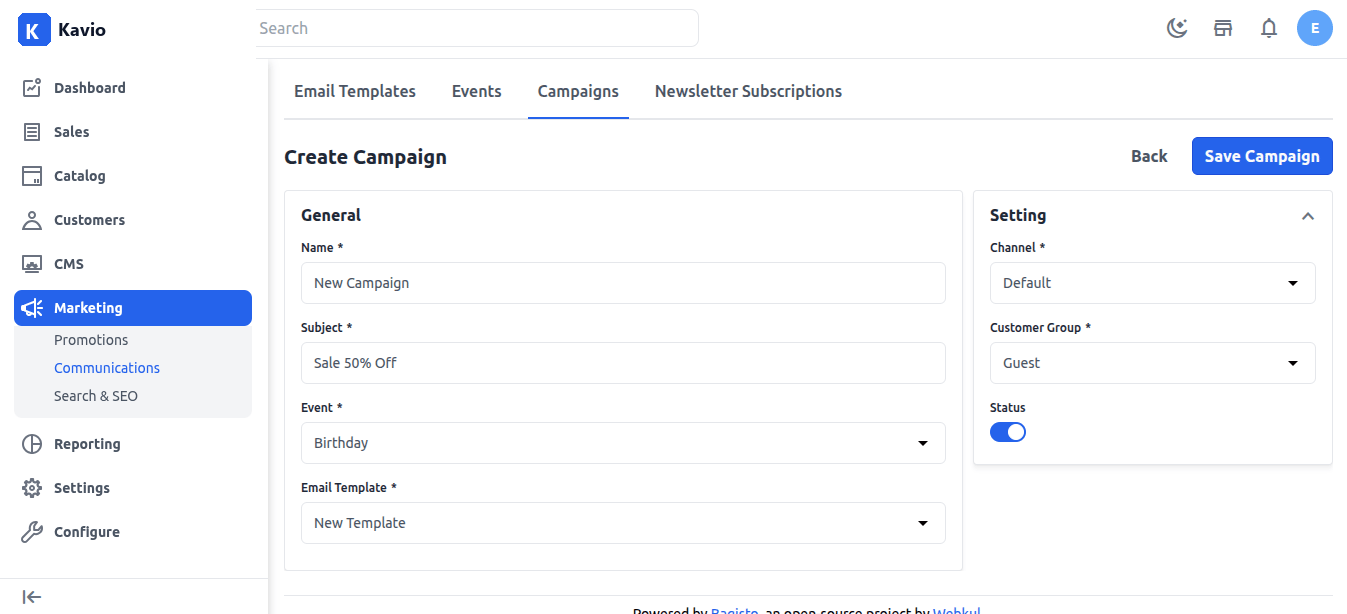Switch to the Email Templates tab

355,91
